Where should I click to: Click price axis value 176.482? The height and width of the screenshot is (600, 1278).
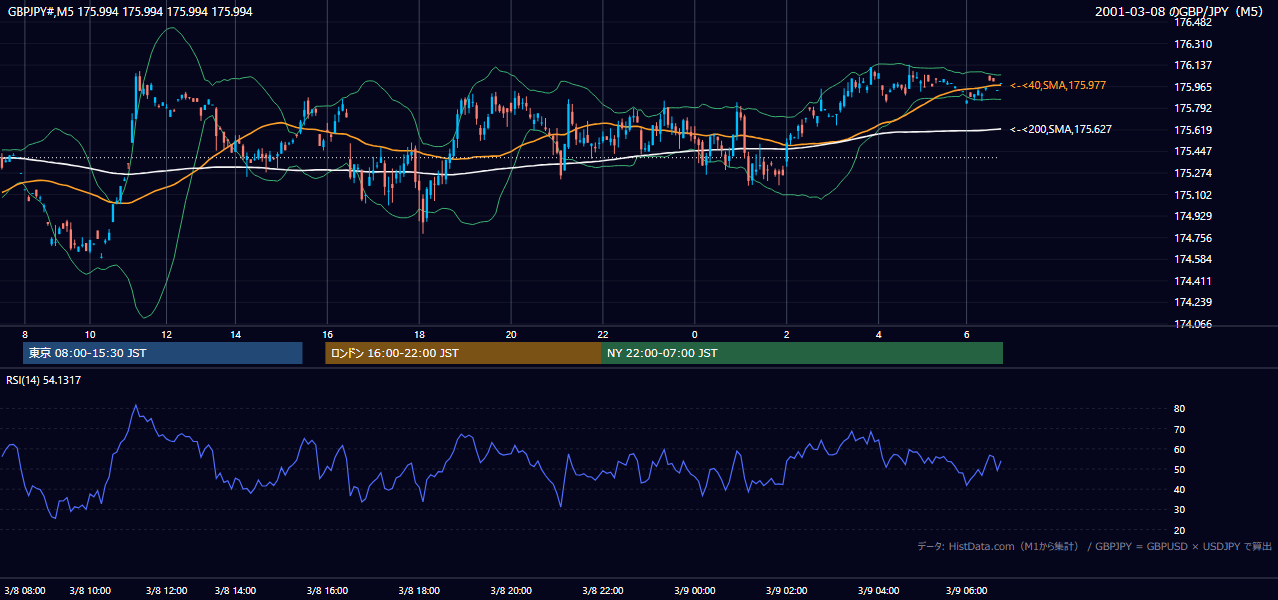(x=1192, y=22)
